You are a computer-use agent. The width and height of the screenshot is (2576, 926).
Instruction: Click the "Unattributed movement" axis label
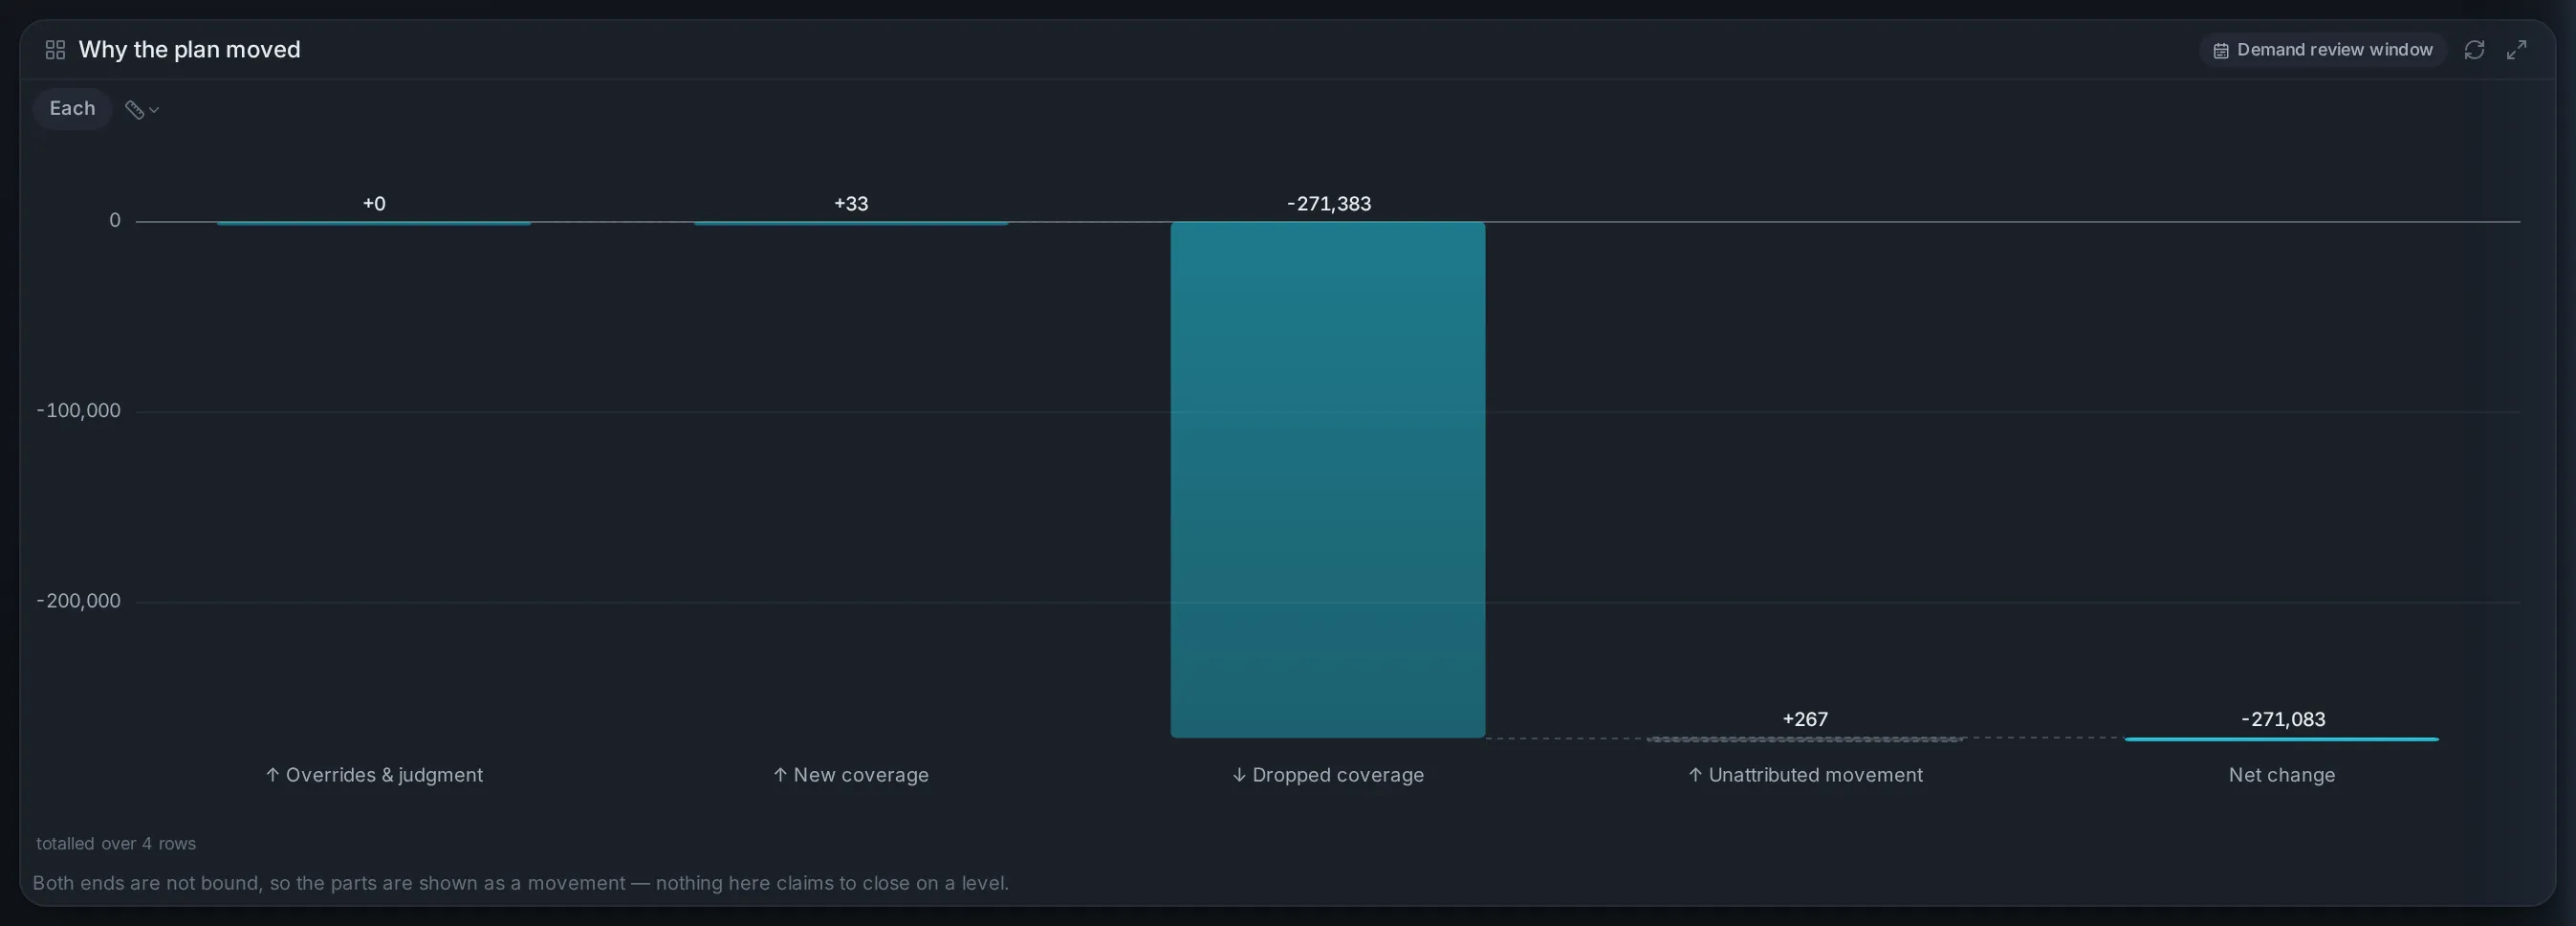[1805, 775]
